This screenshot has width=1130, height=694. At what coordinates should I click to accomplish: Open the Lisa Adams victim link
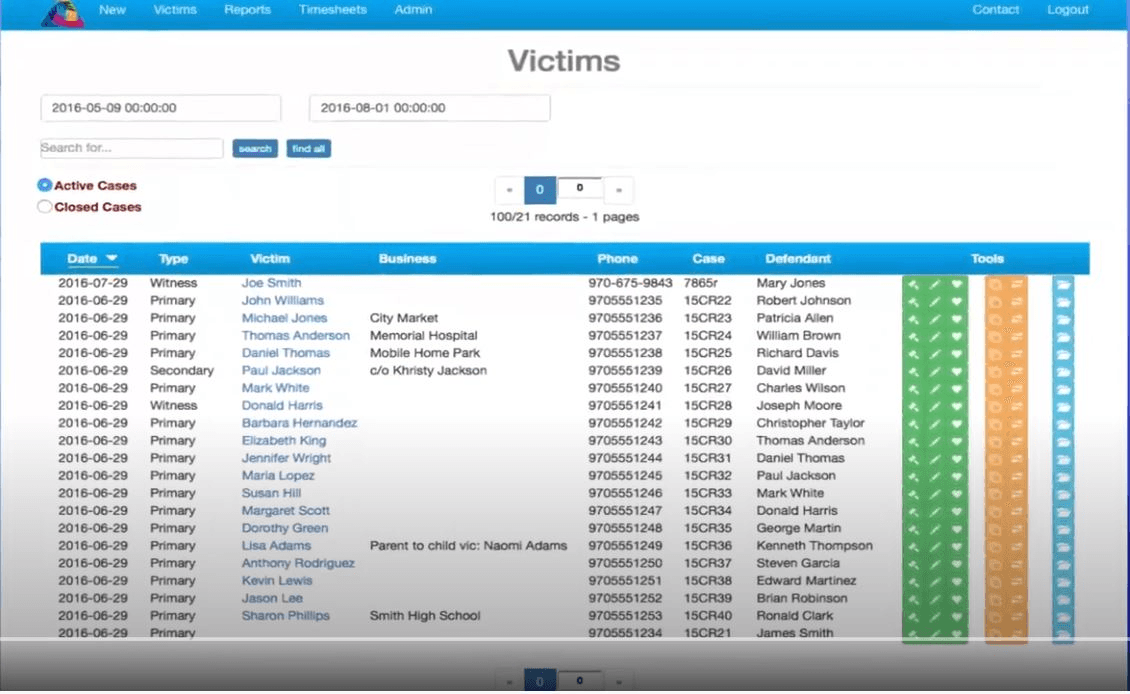276,546
